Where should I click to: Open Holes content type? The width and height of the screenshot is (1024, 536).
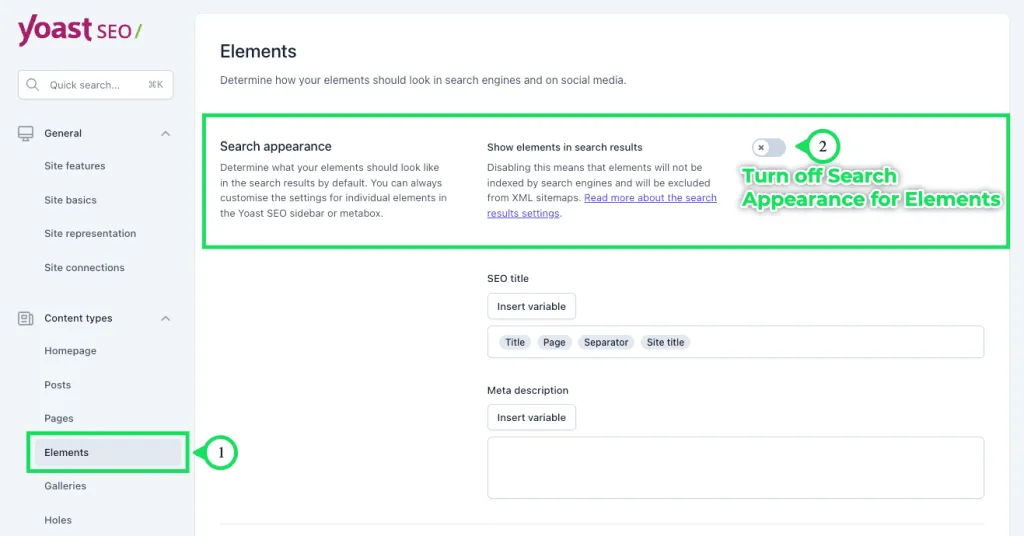(58, 520)
